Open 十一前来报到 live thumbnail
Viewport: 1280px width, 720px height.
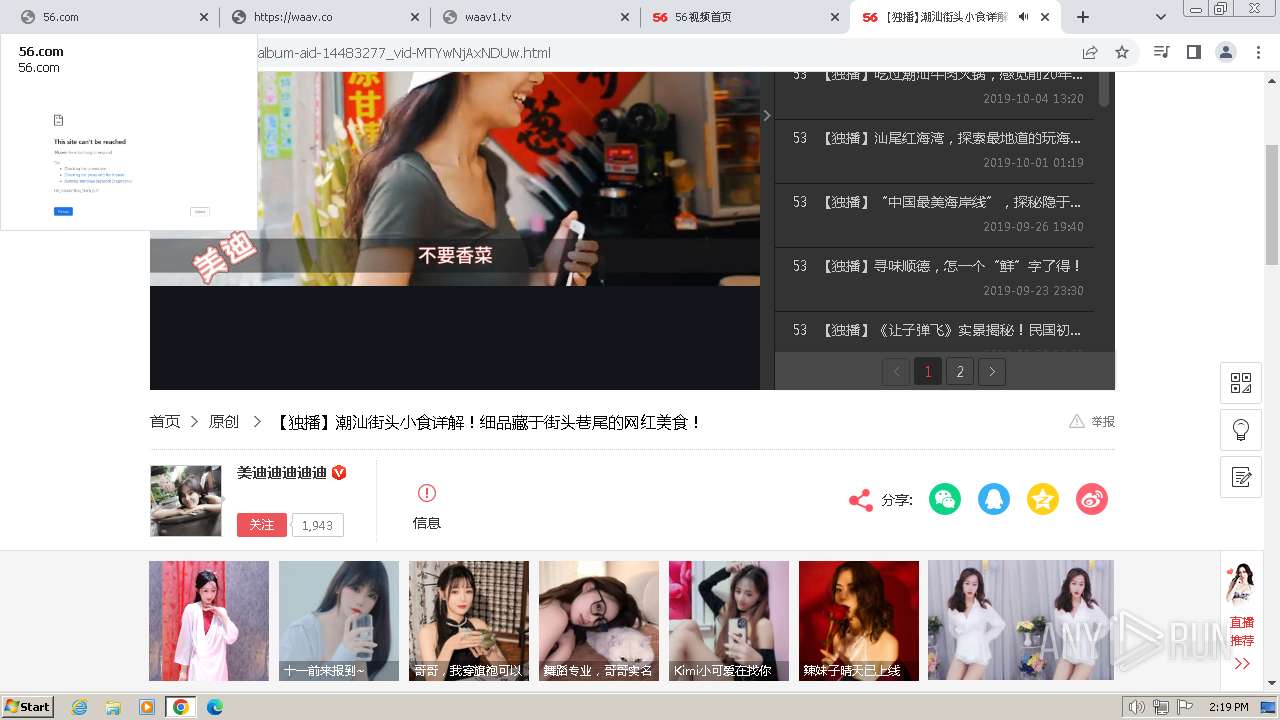click(x=339, y=621)
